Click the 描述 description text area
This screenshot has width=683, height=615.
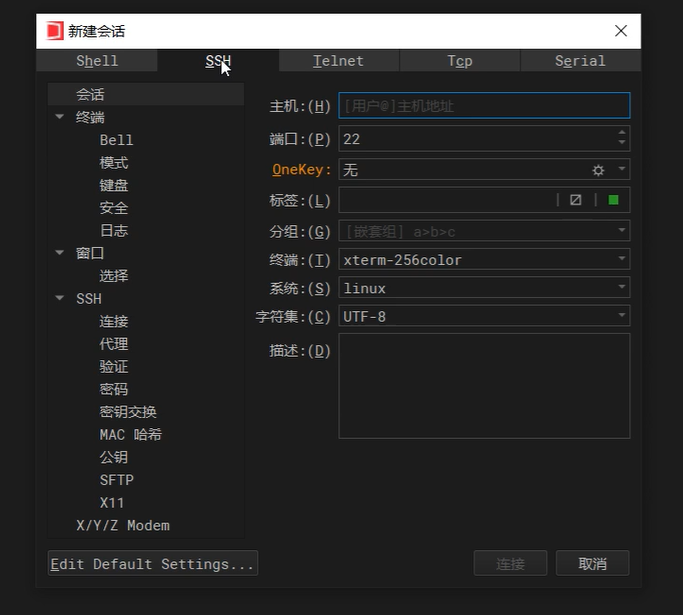[x=484, y=386]
